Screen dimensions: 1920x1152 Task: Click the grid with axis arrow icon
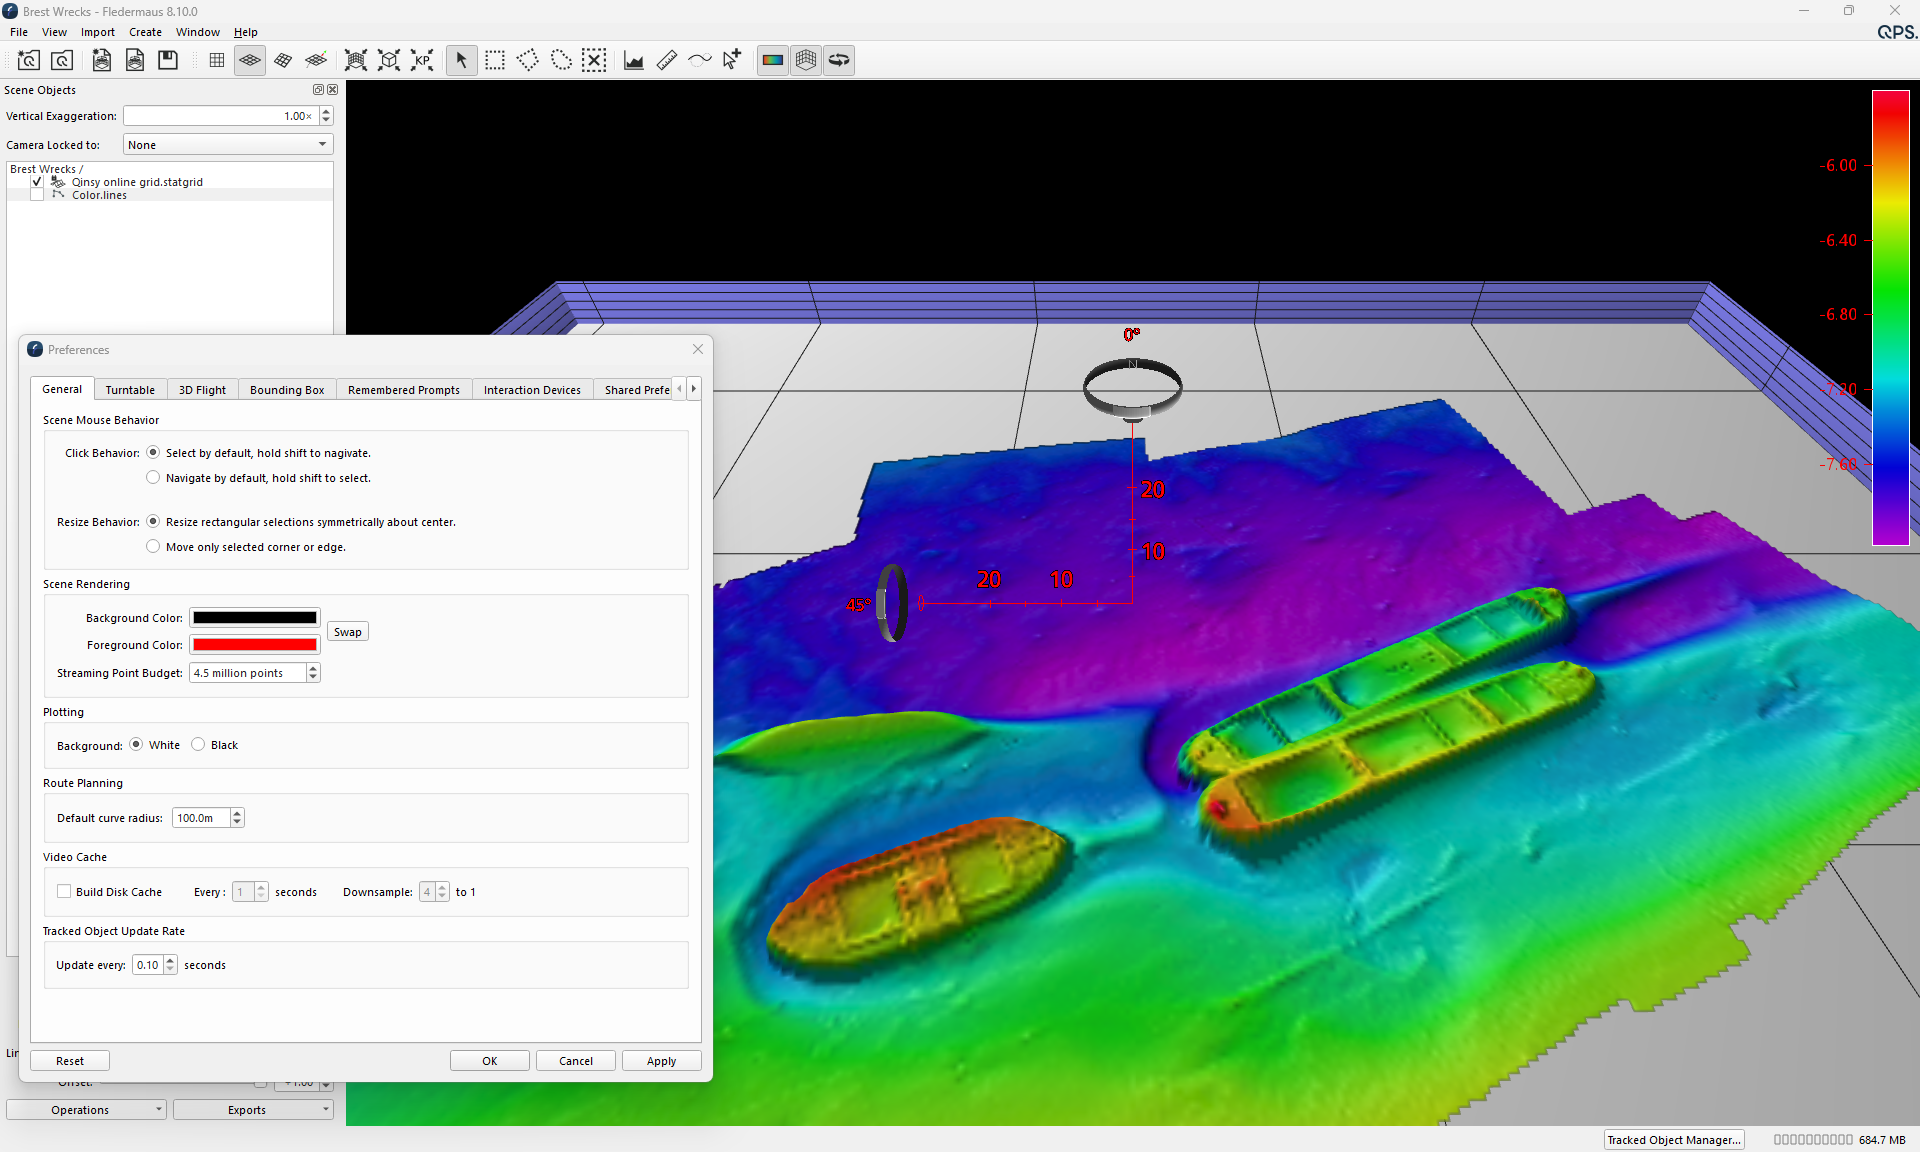coord(316,60)
